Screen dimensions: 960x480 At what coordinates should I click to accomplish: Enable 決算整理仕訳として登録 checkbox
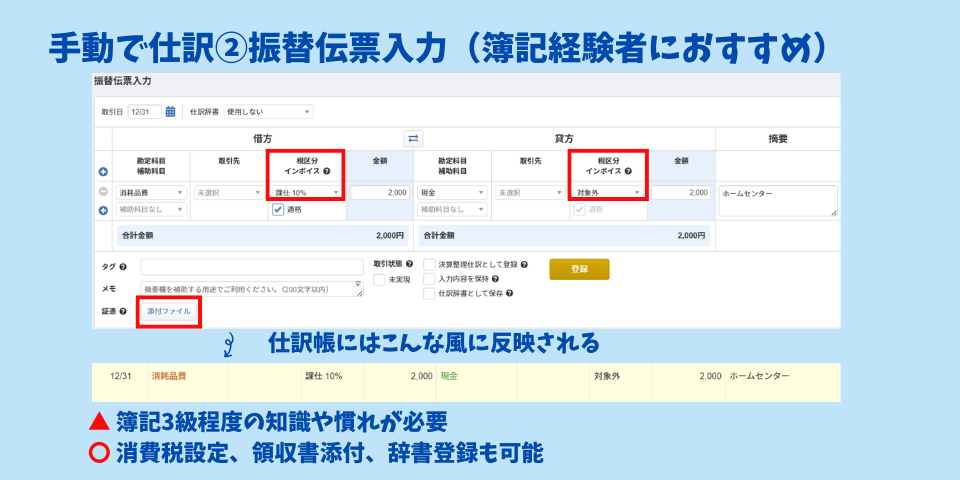(x=429, y=264)
